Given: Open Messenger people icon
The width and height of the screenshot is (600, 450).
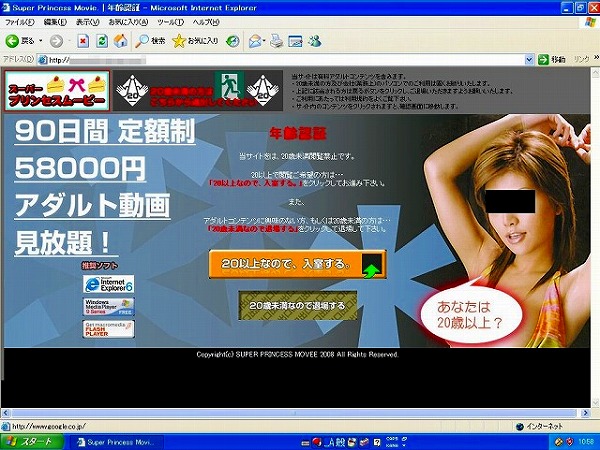Looking at the screenshot, I should point(315,41).
